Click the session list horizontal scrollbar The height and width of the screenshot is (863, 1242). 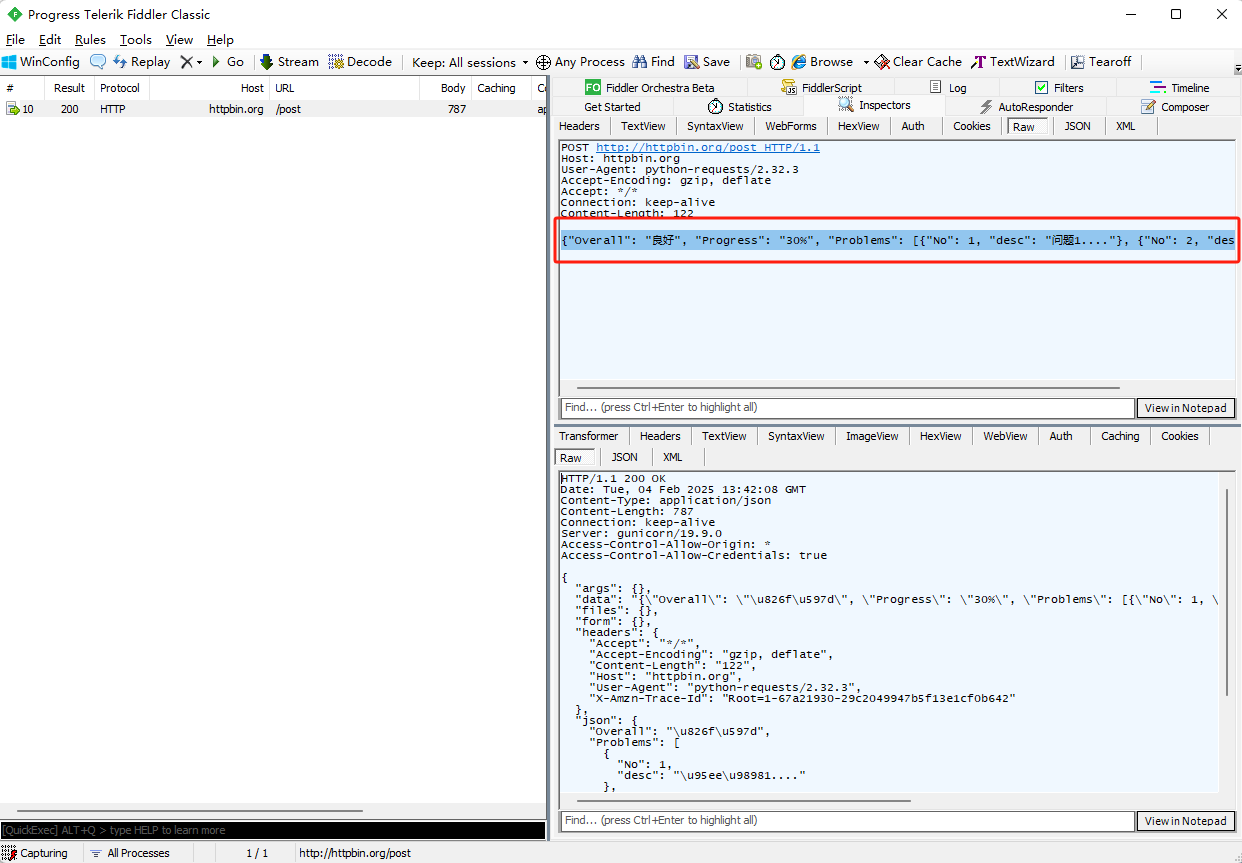(190, 811)
